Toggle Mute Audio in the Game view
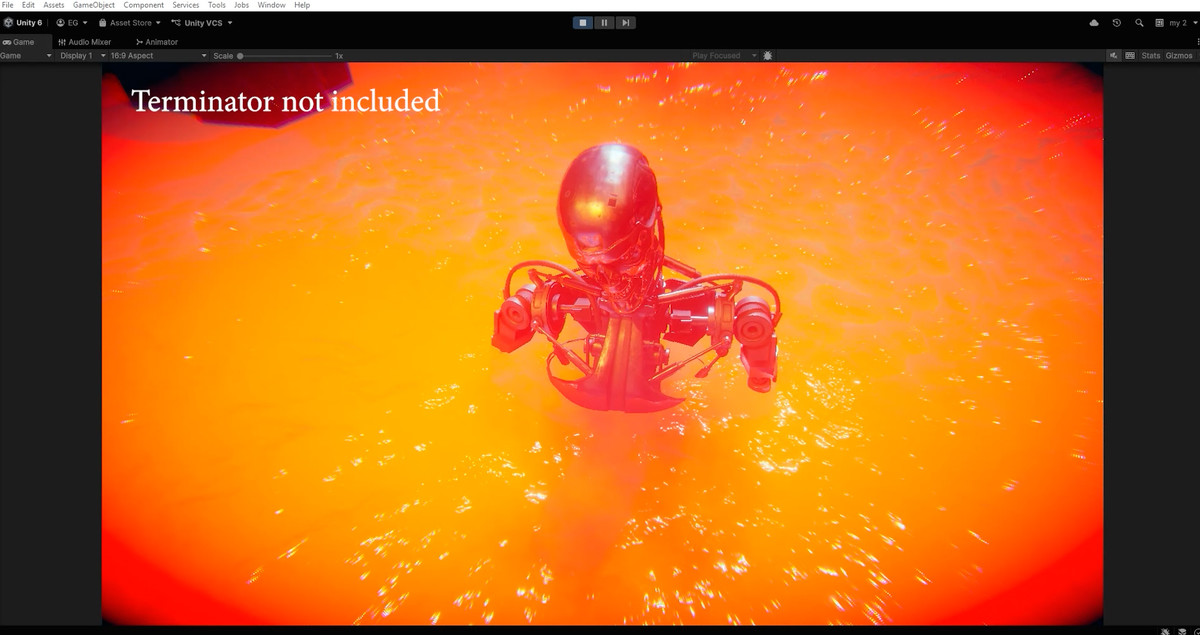Viewport: 1200px width, 635px height. point(1114,56)
